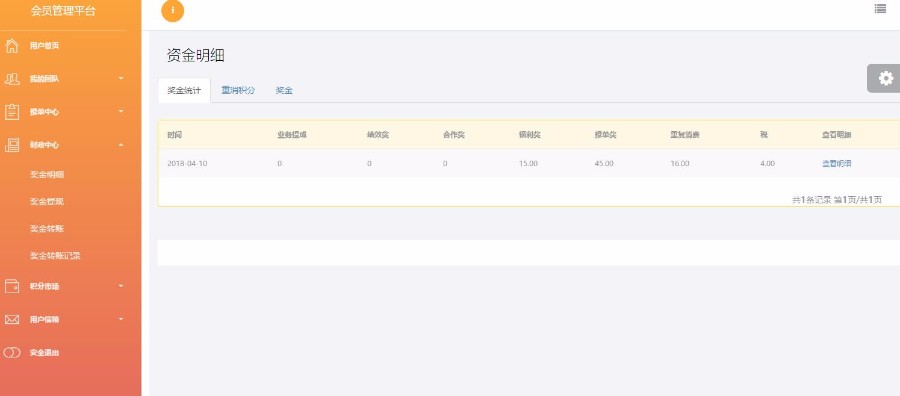This screenshot has width=900, height=396.
Task: Open 奖金转账记录 in sidebar submenu
Action: [55, 256]
